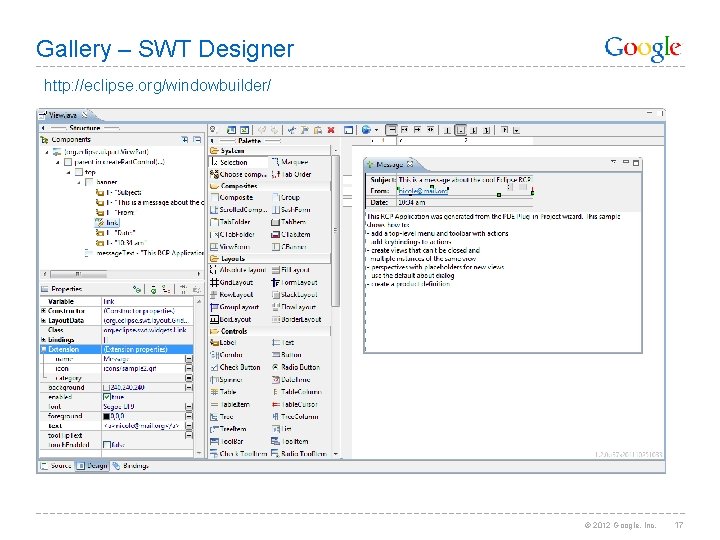Click the palette vertical scrollbar
720x540 pixels.
(x=336, y=232)
